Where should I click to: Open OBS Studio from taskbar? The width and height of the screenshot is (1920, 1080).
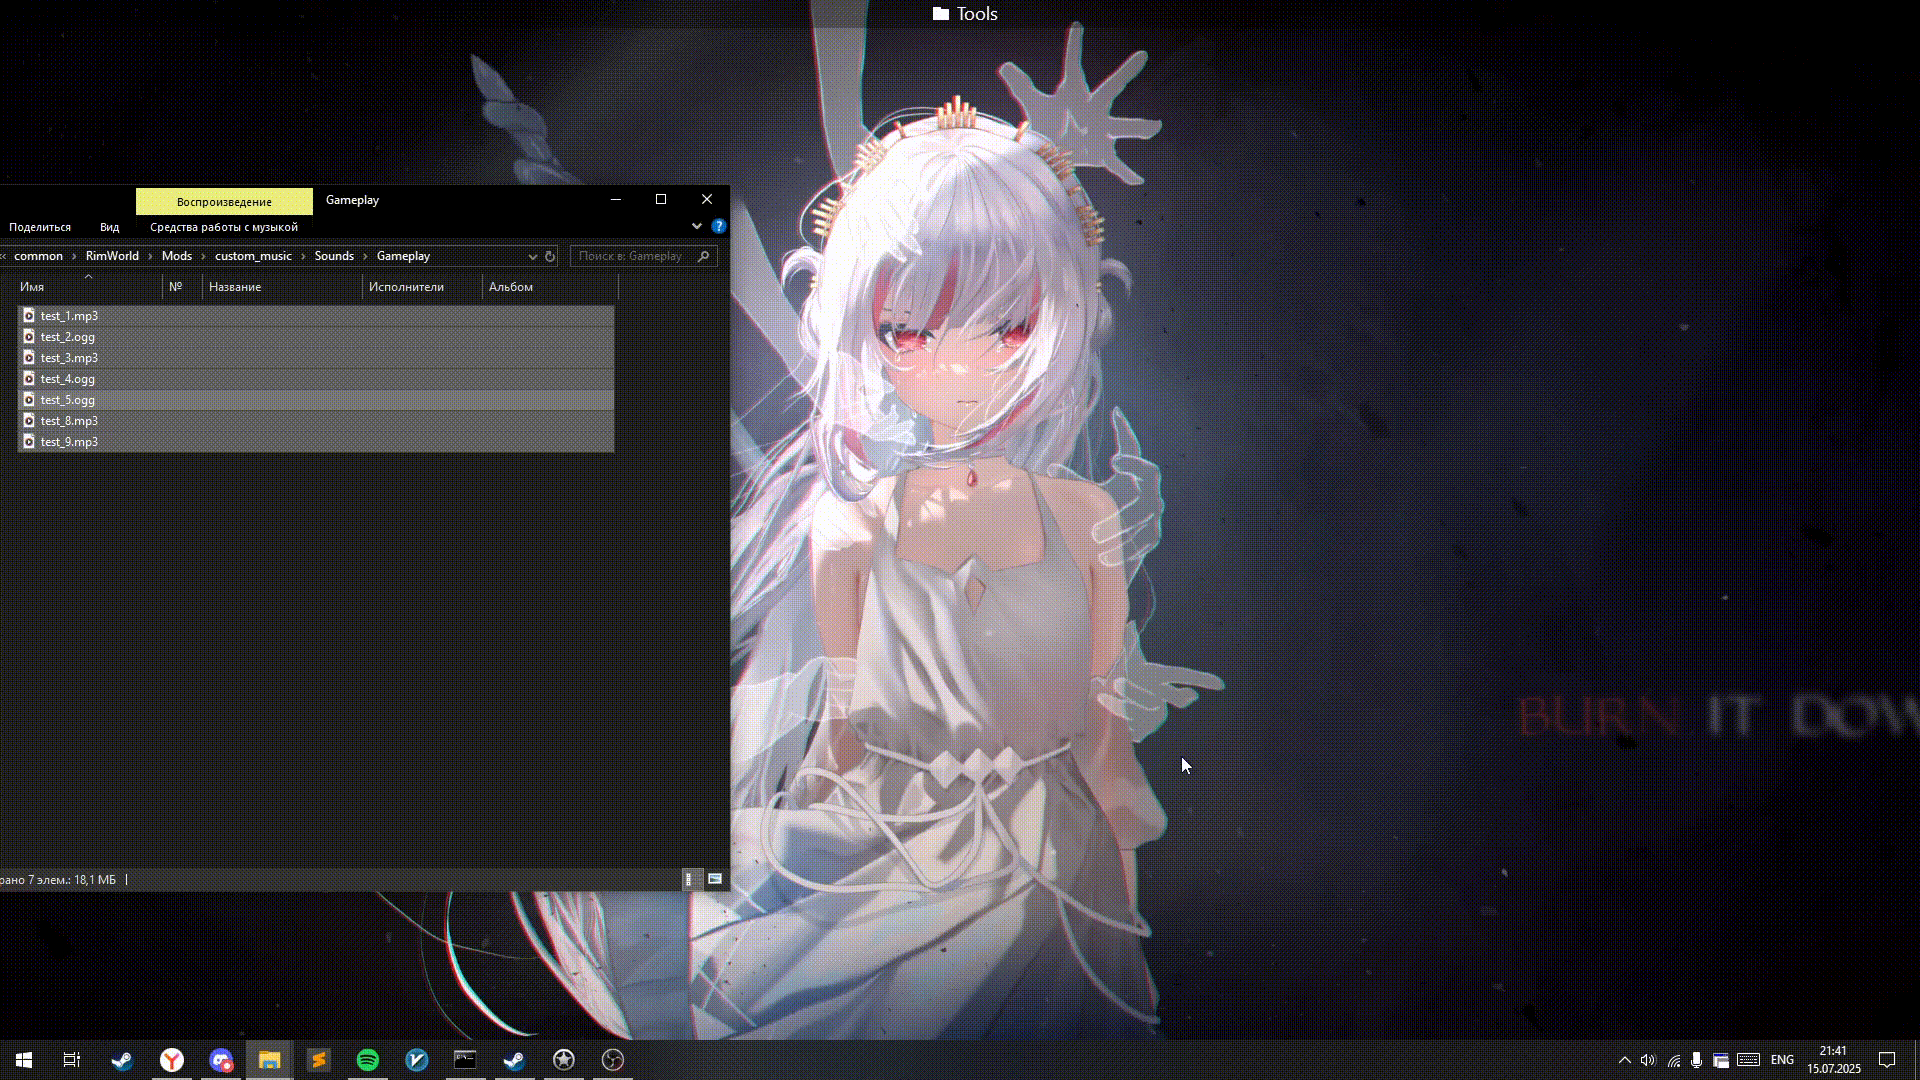point(613,1060)
